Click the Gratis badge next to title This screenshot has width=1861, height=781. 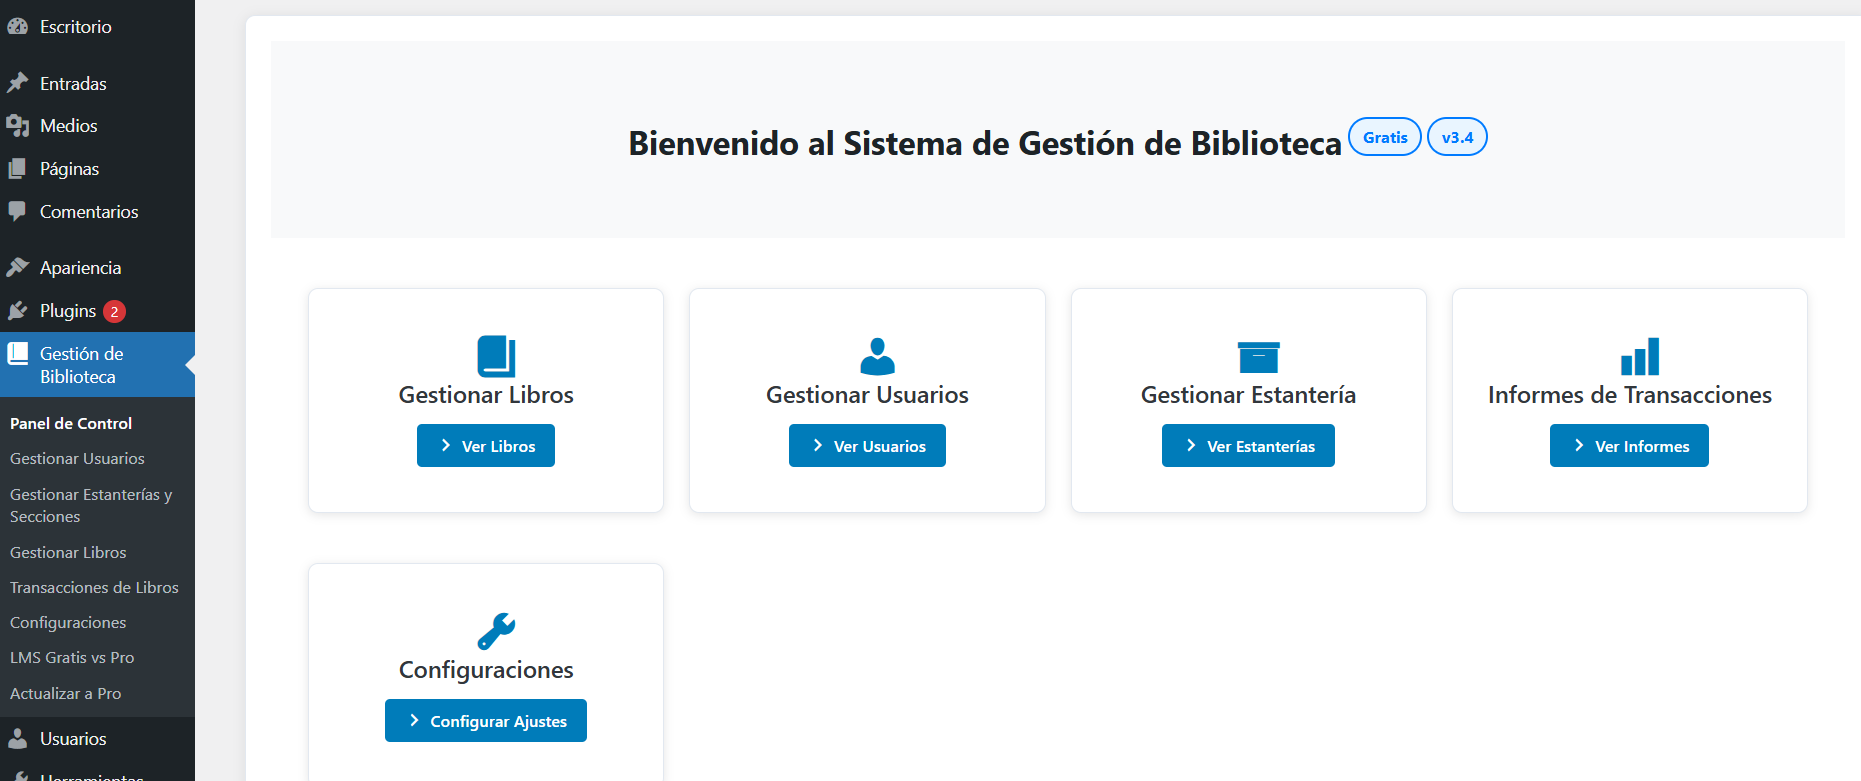point(1384,137)
